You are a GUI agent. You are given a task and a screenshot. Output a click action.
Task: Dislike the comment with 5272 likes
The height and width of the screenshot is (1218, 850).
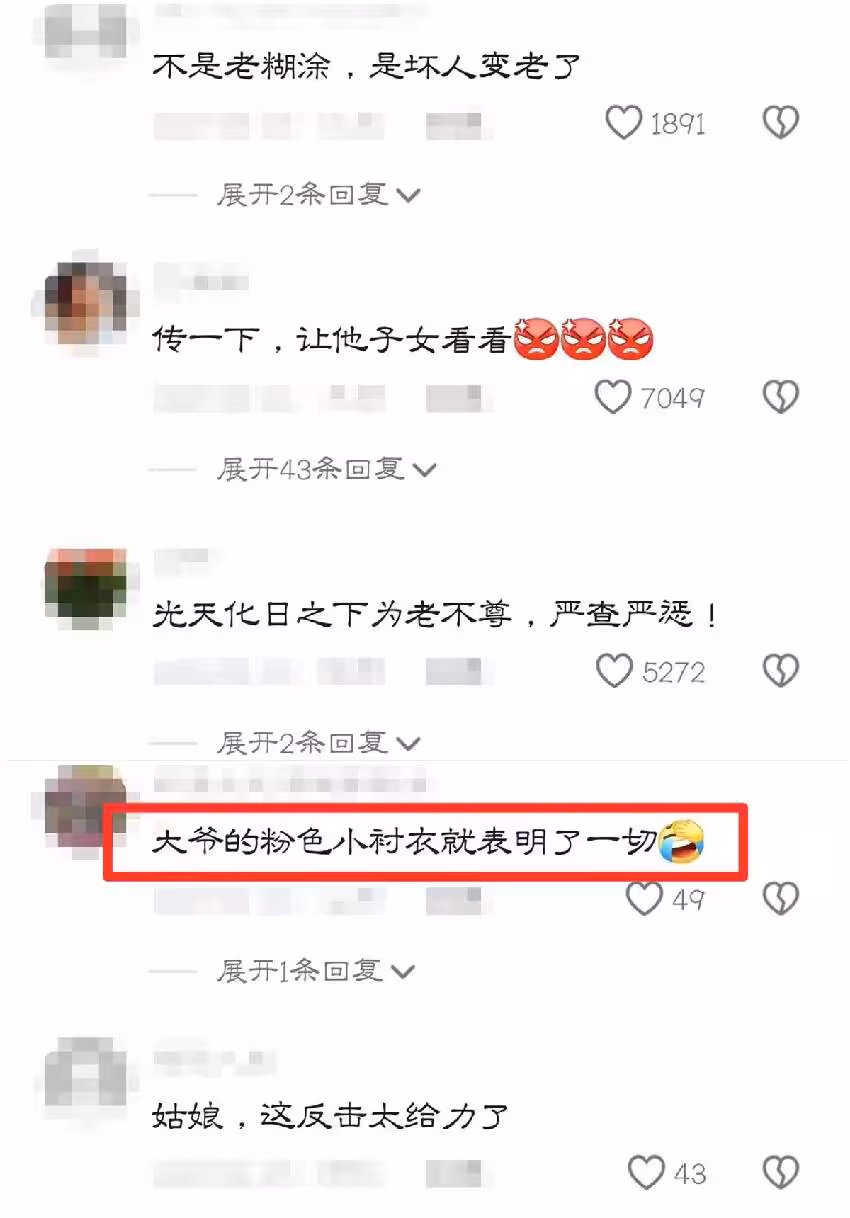coord(781,671)
